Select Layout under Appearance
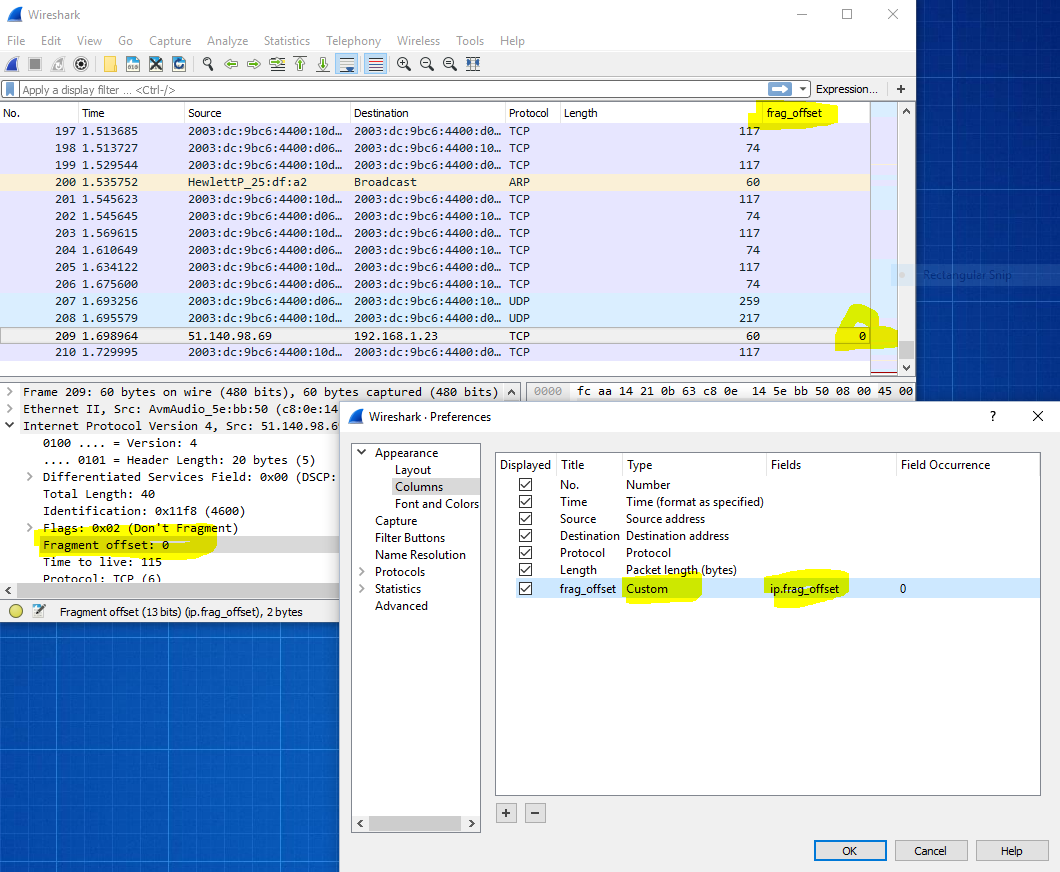Screen dimensions: 1060x872 click(x=413, y=470)
